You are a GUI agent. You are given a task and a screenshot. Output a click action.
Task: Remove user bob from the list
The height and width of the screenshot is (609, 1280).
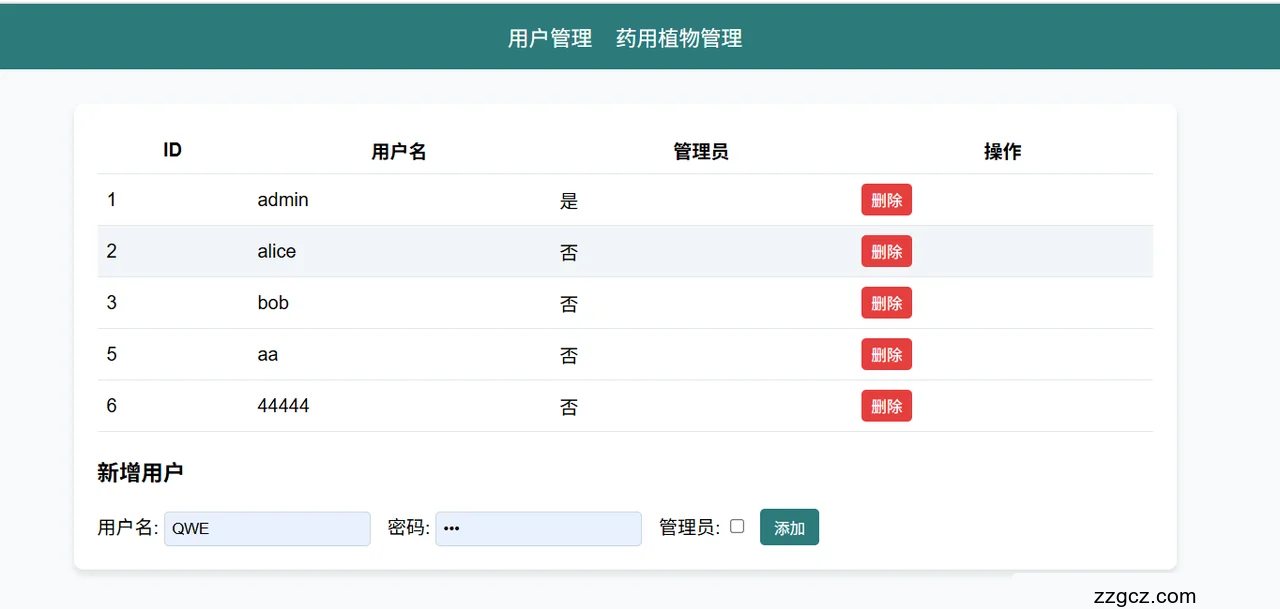pos(886,303)
